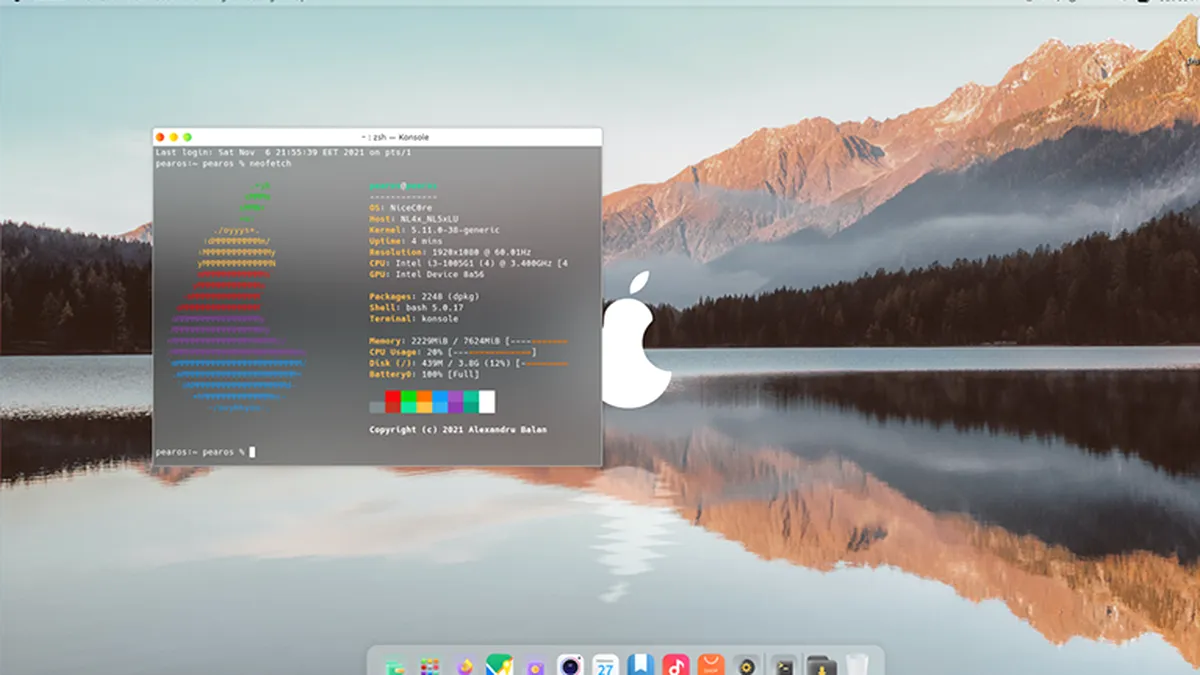The height and width of the screenshot is (675, 1200).
Task: Click the "Packages: 2248 (dpkg)" line
Action: point(422,297)
